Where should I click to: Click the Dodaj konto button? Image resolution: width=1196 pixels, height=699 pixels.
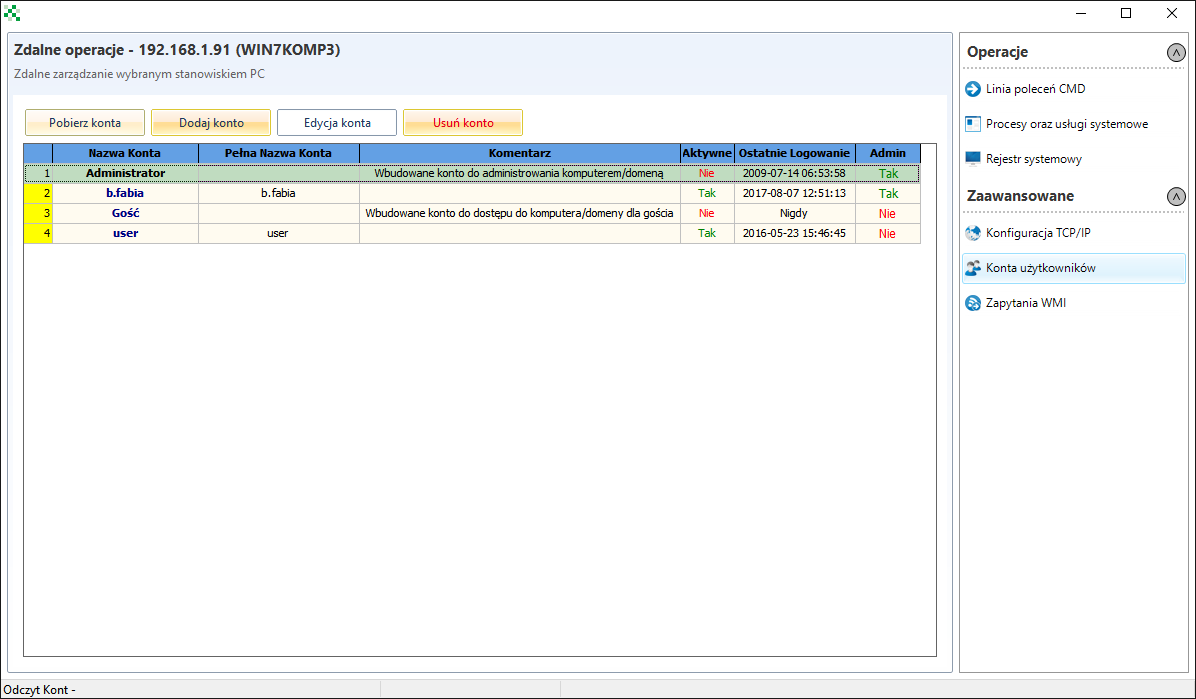click(x=211, y=123)
